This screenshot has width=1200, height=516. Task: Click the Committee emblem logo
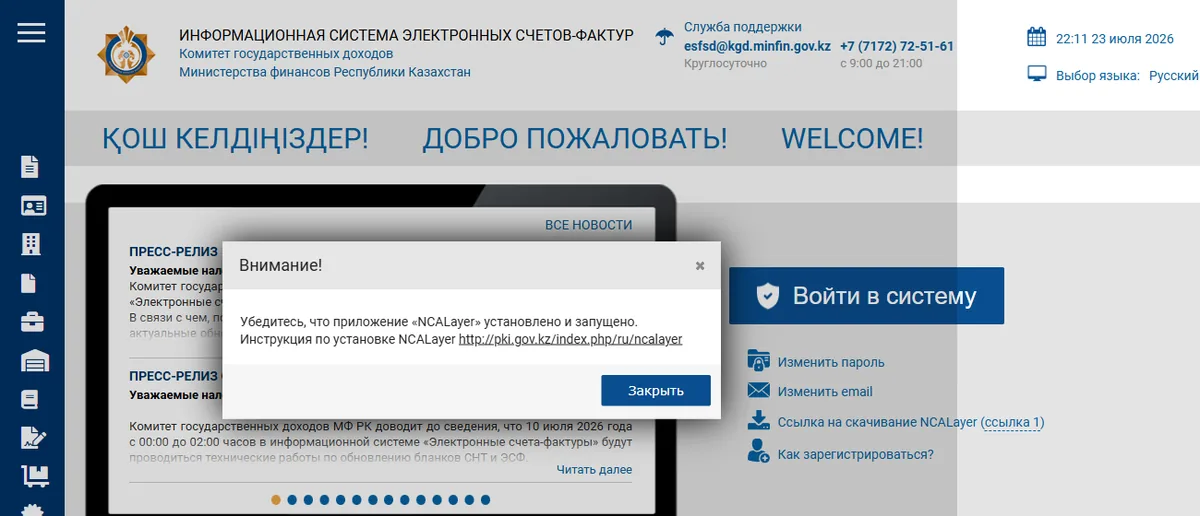point(126,54)
